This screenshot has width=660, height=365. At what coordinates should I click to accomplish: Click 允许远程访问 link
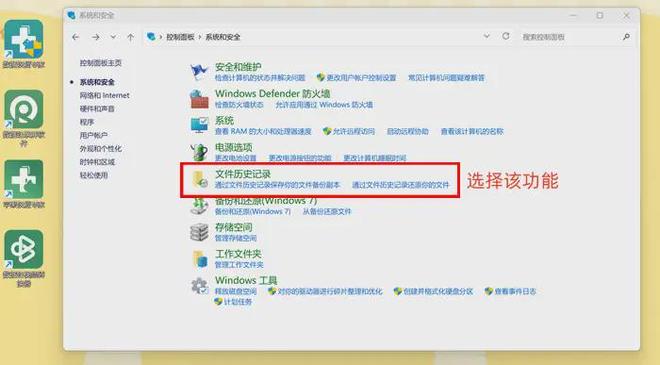coord(354,131)
